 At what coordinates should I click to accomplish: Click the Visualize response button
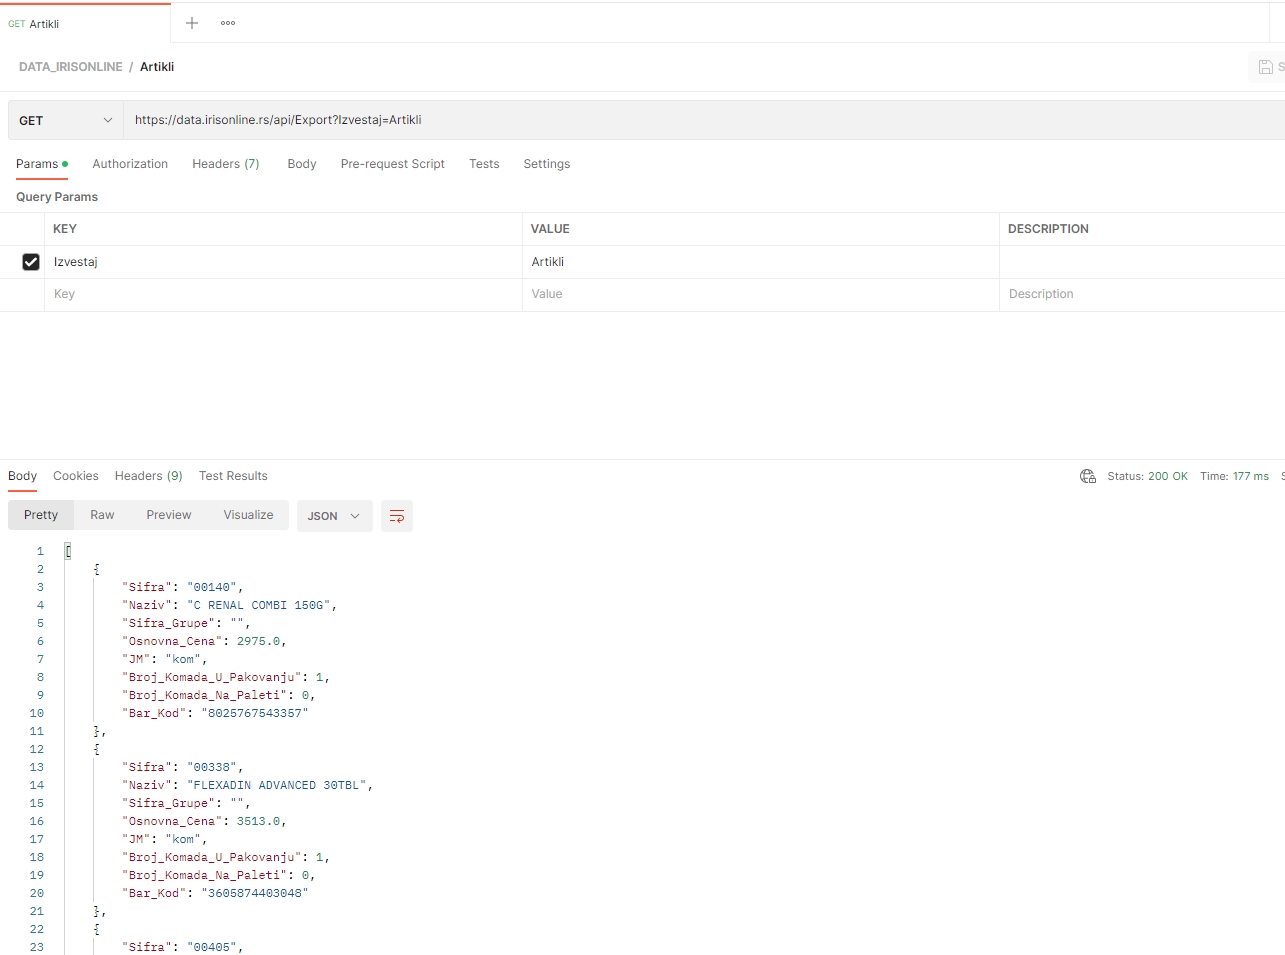click(x=248, y=515)
